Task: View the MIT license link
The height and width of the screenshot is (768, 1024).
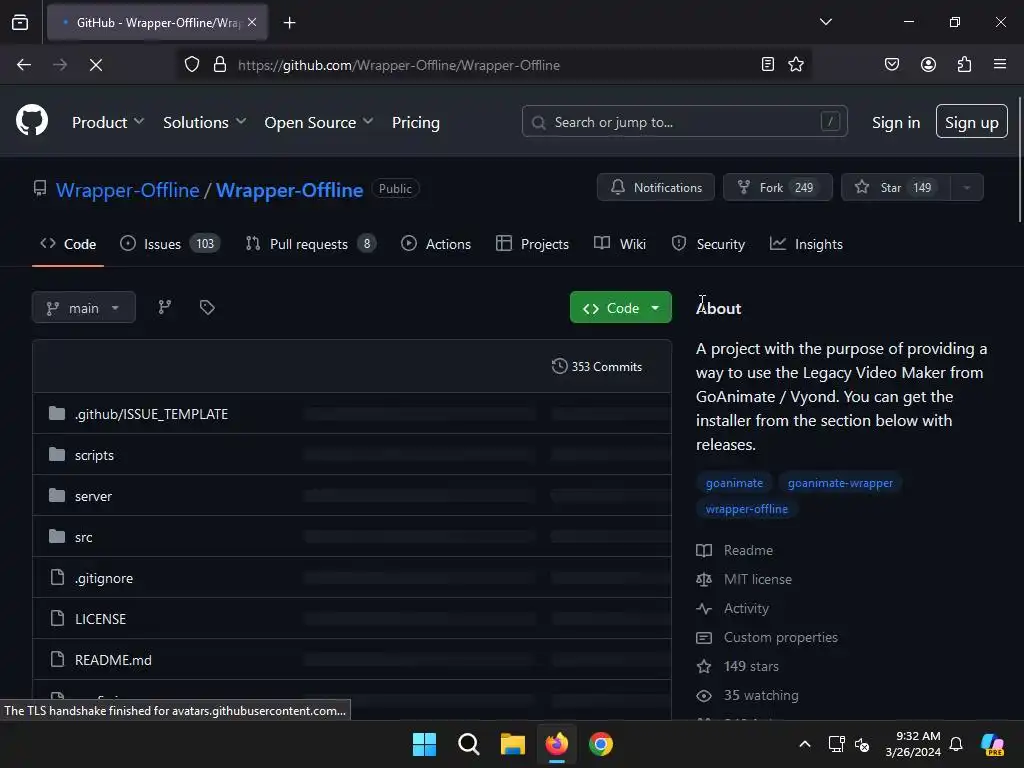Action: [744, 579]
